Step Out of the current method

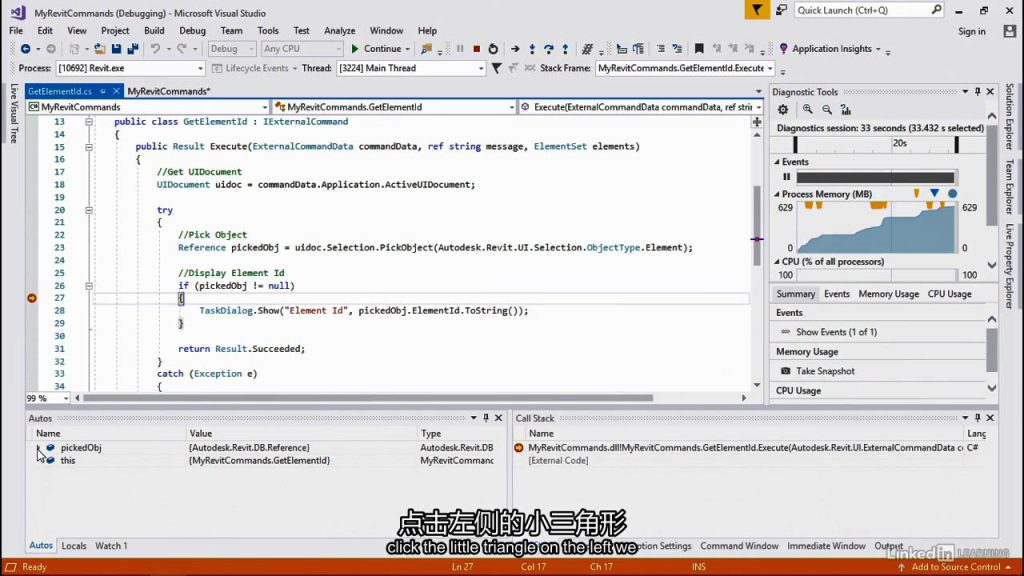pos(566,49)
